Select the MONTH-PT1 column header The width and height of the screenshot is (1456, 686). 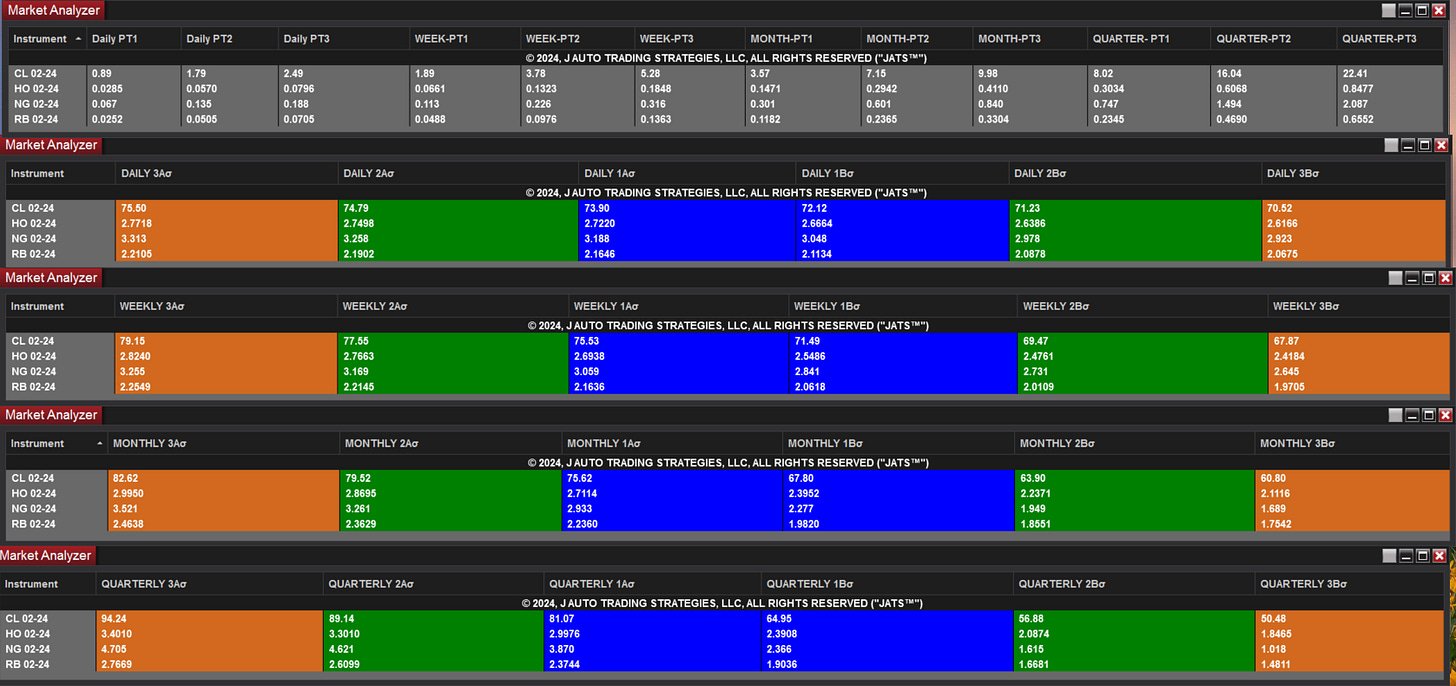pos(804,39)
